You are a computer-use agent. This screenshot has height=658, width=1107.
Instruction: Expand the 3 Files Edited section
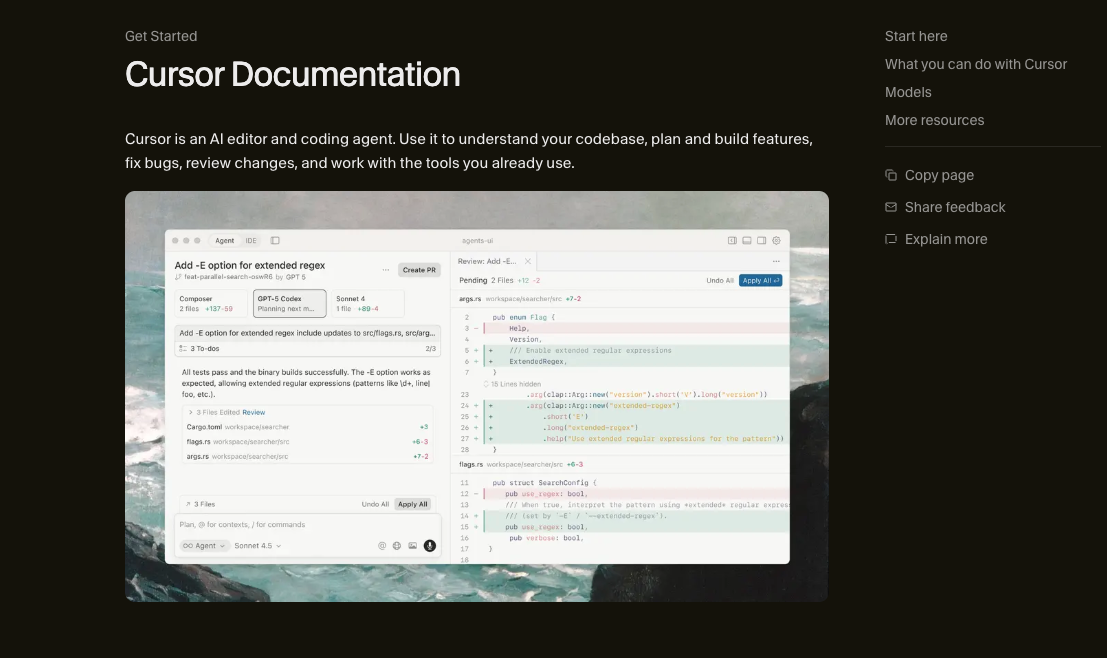click(190, 412)
